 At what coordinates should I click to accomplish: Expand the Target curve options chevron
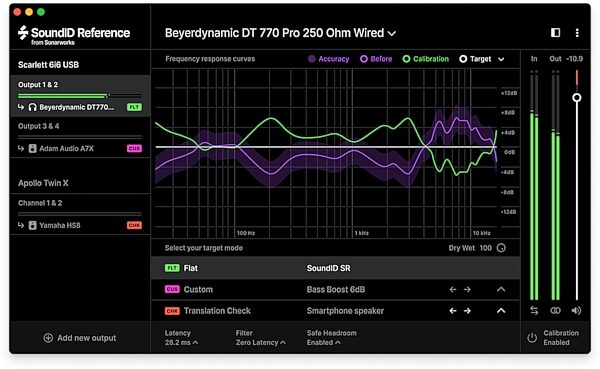(501, 59)
